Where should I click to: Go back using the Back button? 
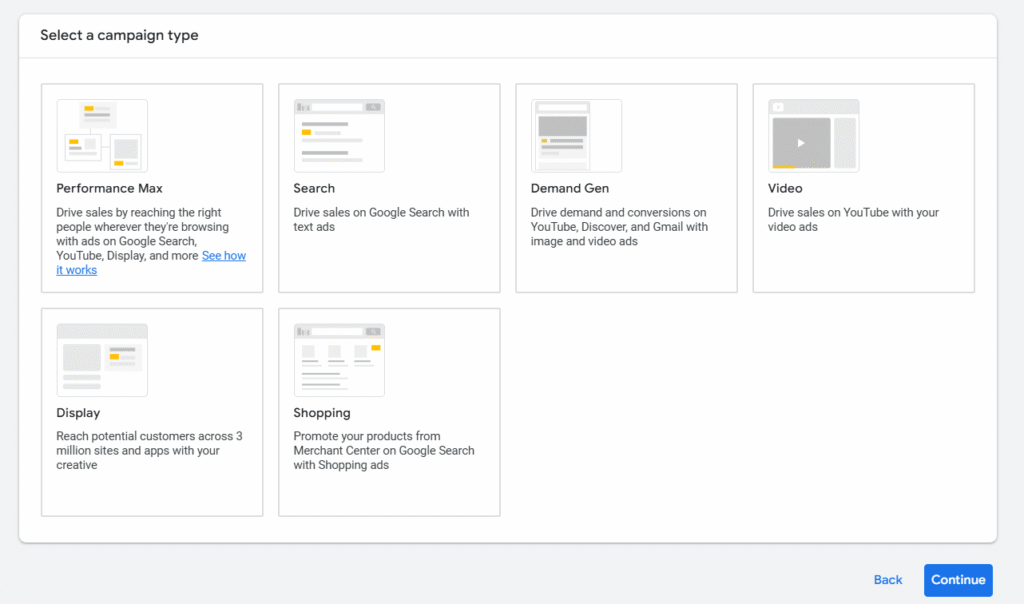click(888, 580)
